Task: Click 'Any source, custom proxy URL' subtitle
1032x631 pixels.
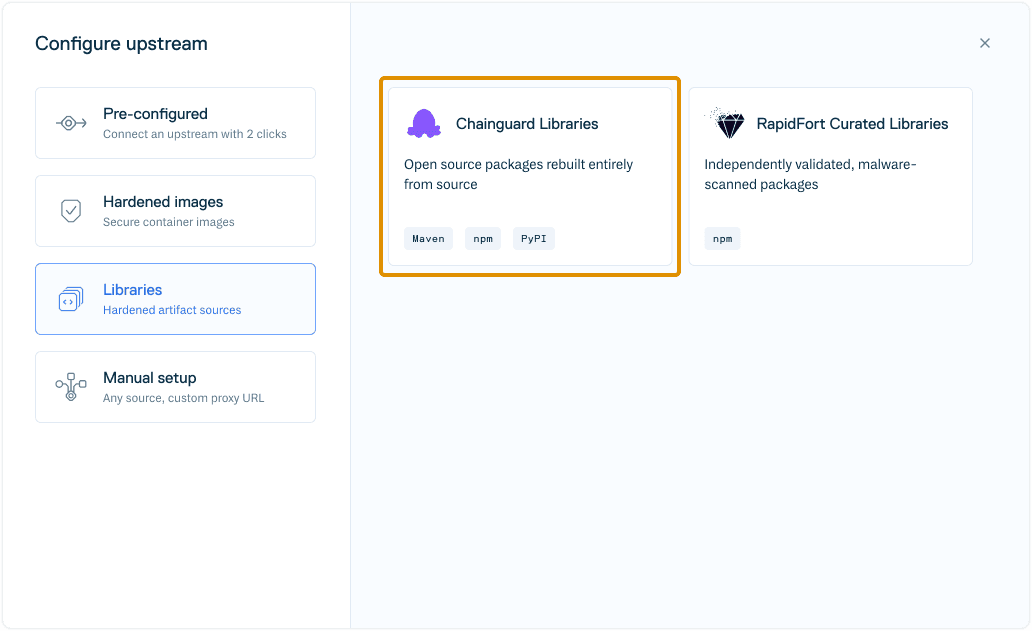Action: 184,398
